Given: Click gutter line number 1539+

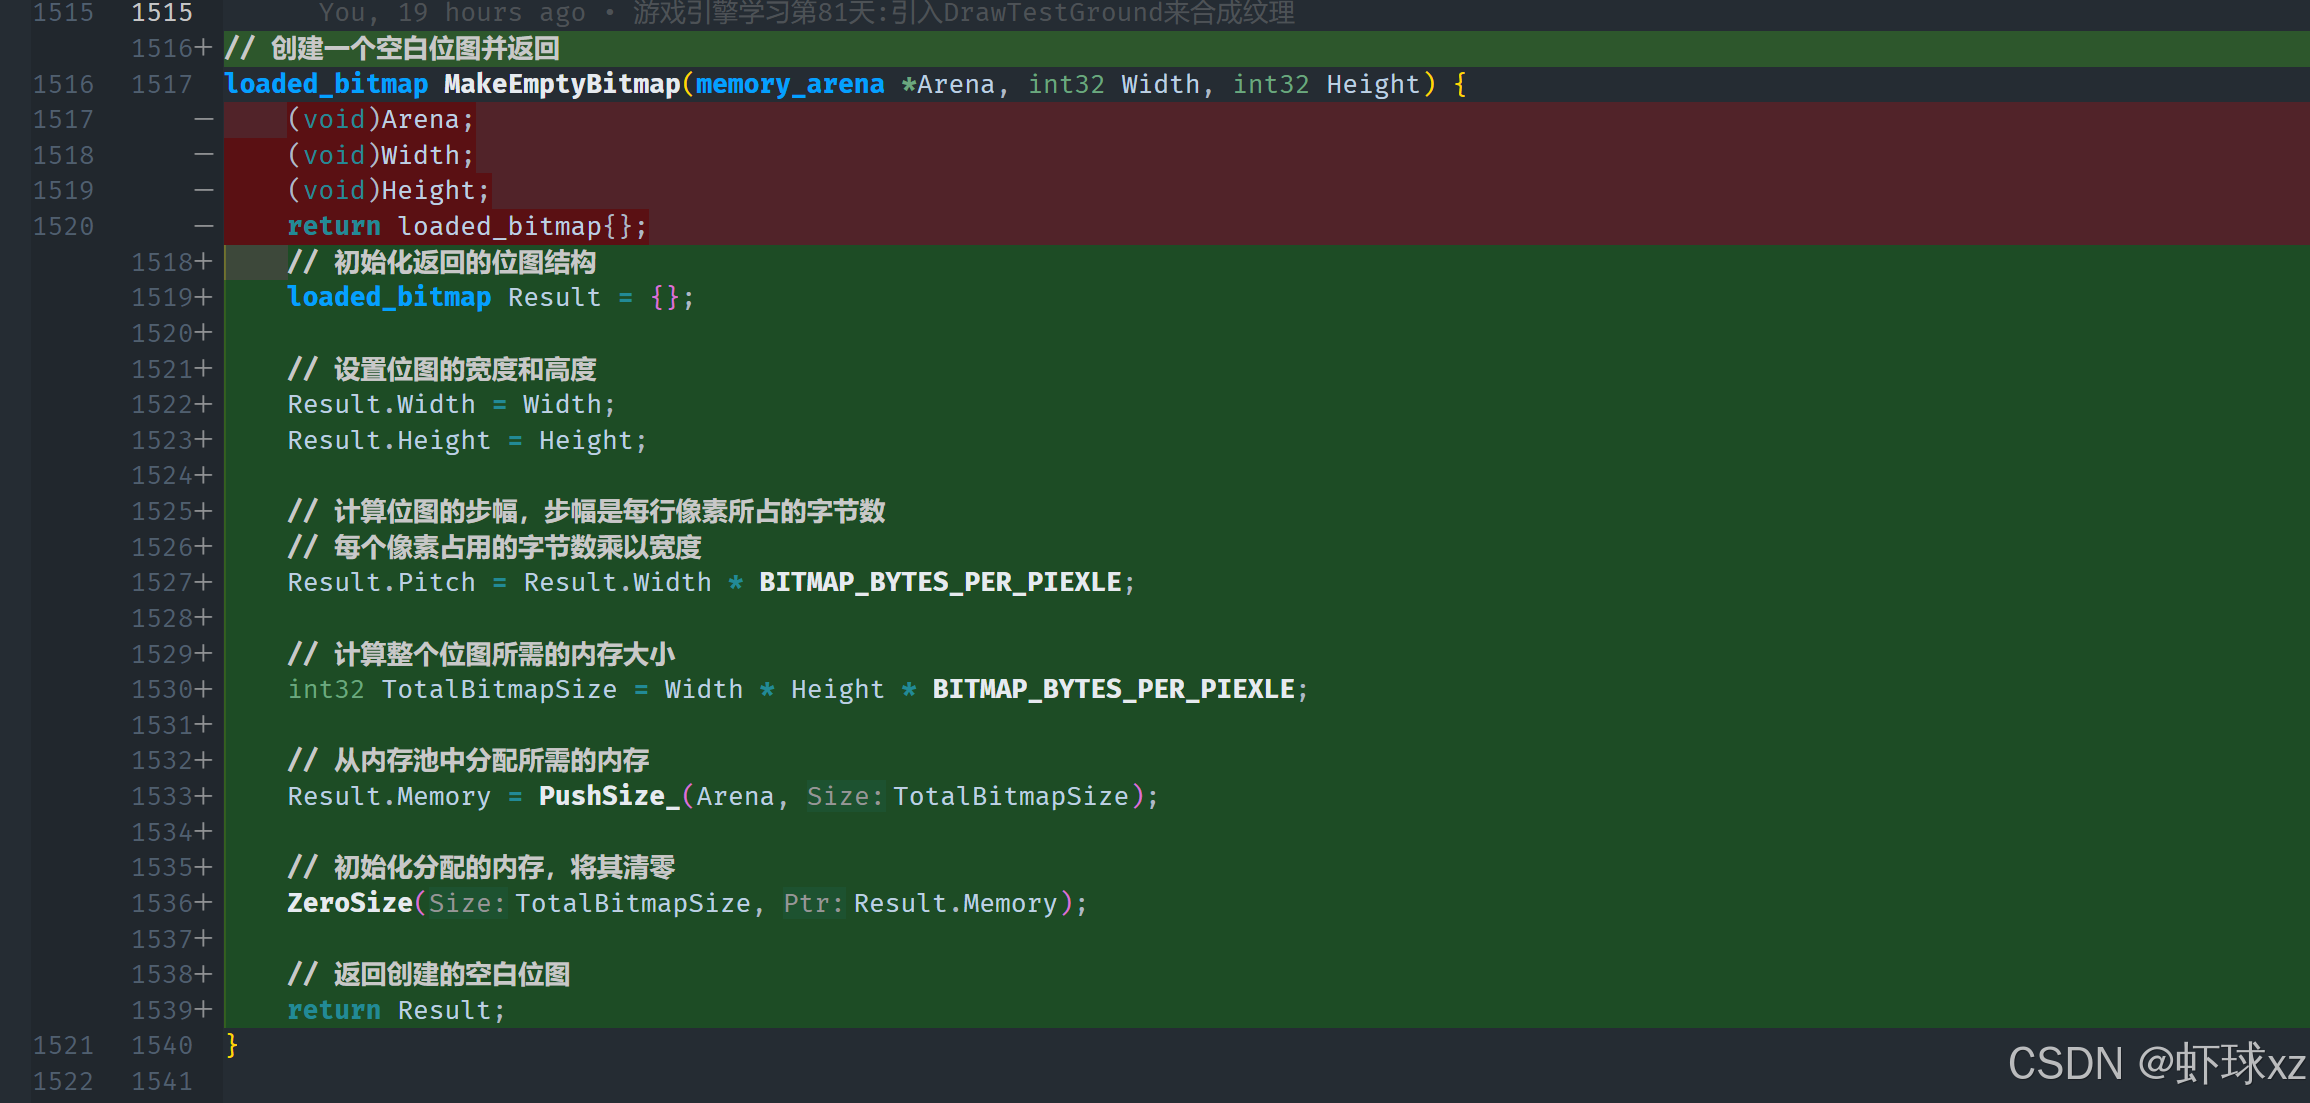Looking at the screenshot, I should (x=172, y=1011).
